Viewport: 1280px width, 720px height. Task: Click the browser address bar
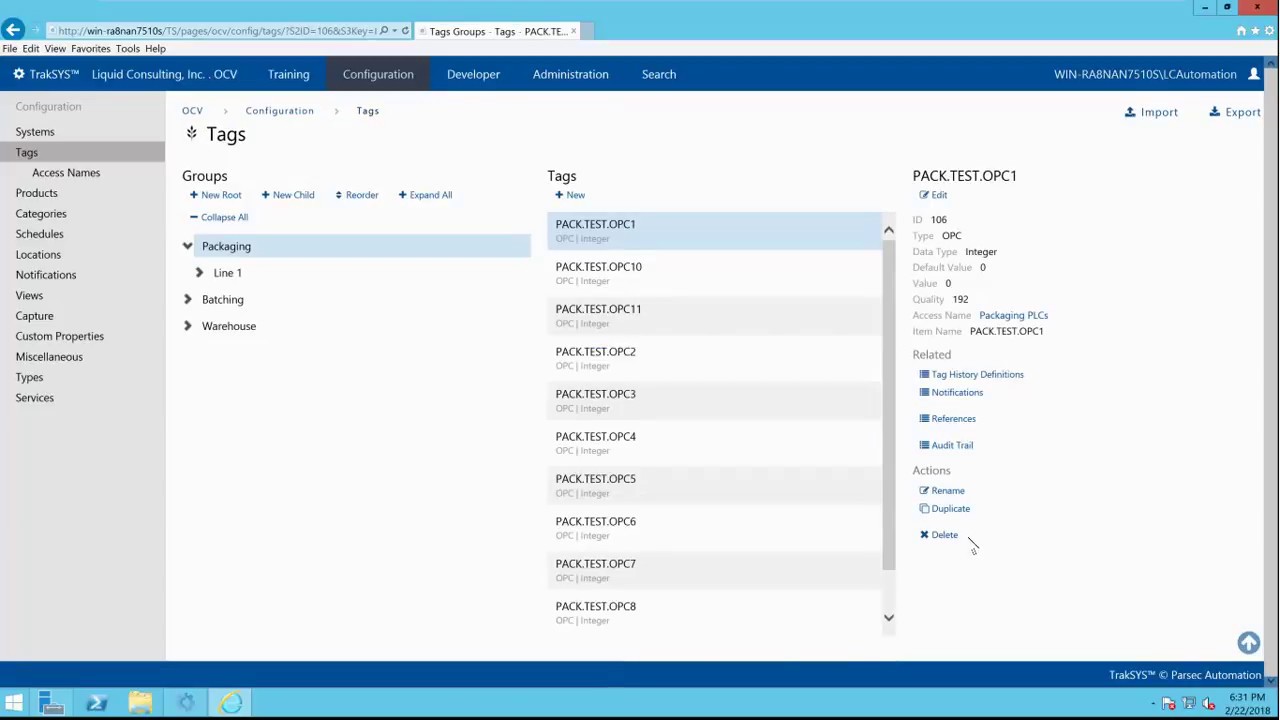215,31
